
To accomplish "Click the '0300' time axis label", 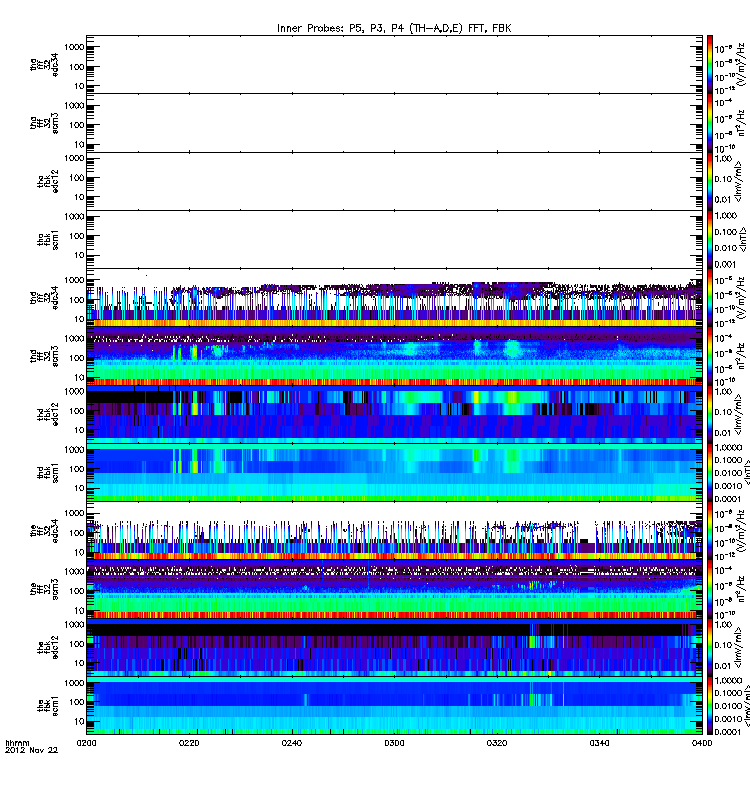I will click(x=394, y=743).
